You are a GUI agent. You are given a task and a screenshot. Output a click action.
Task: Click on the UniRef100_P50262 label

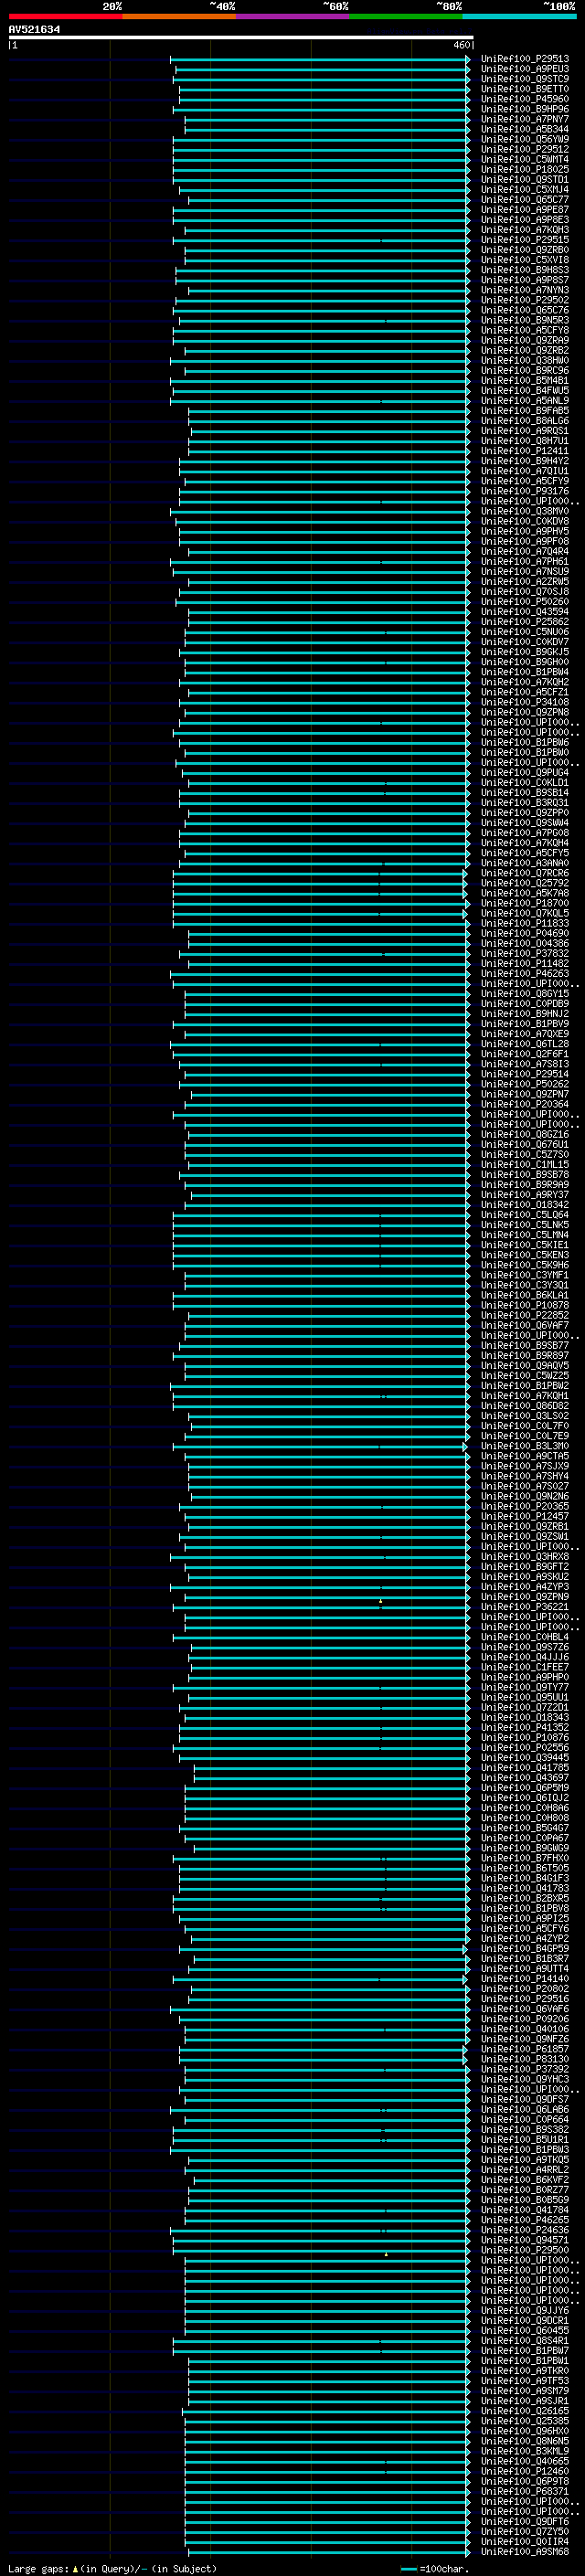point(524,1084)
